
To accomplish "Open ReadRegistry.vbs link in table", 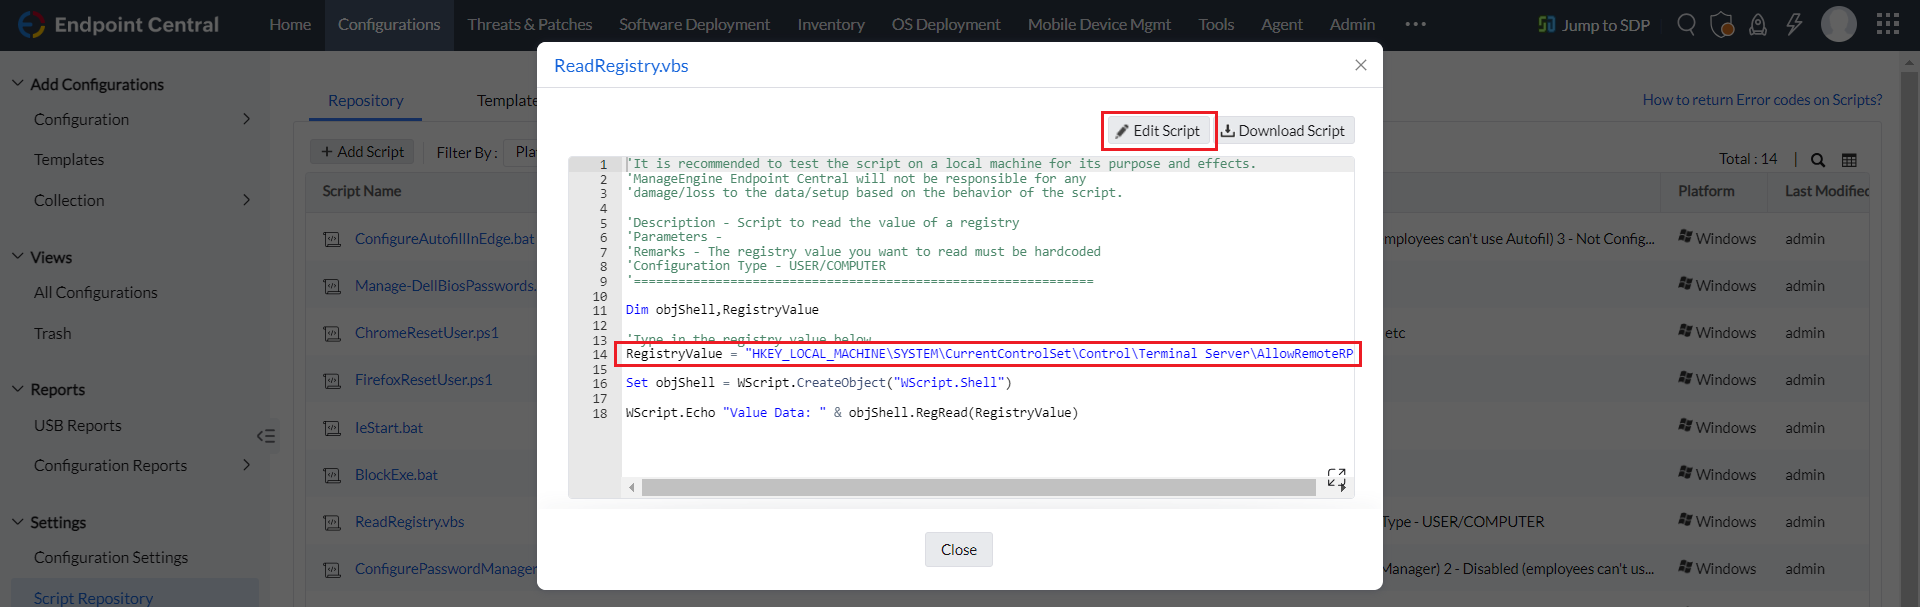I will pos(410,522).
